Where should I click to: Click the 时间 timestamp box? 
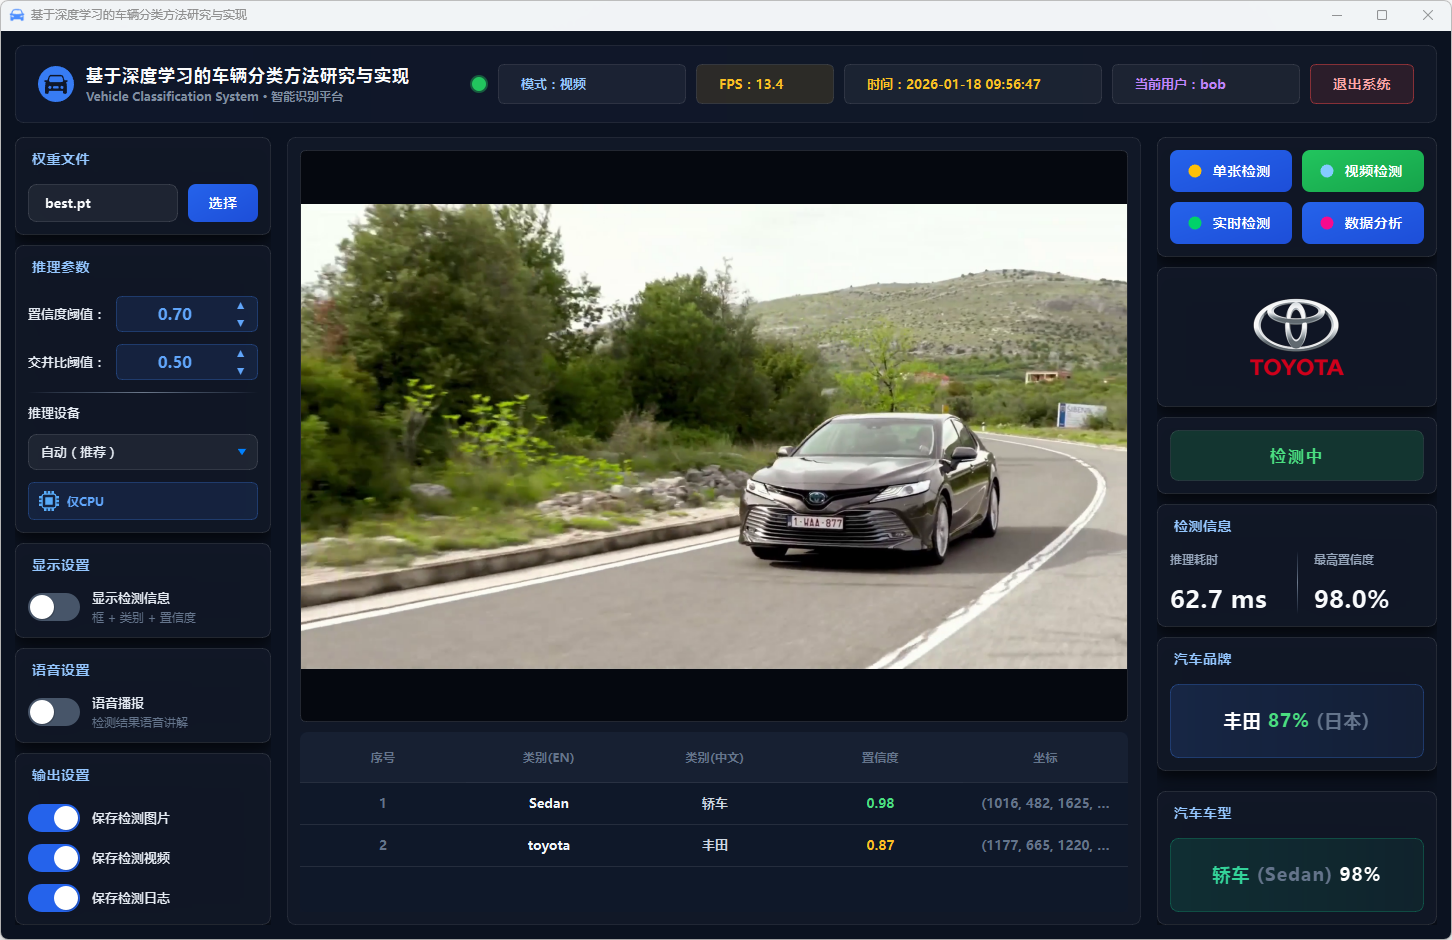coord(973,84)
